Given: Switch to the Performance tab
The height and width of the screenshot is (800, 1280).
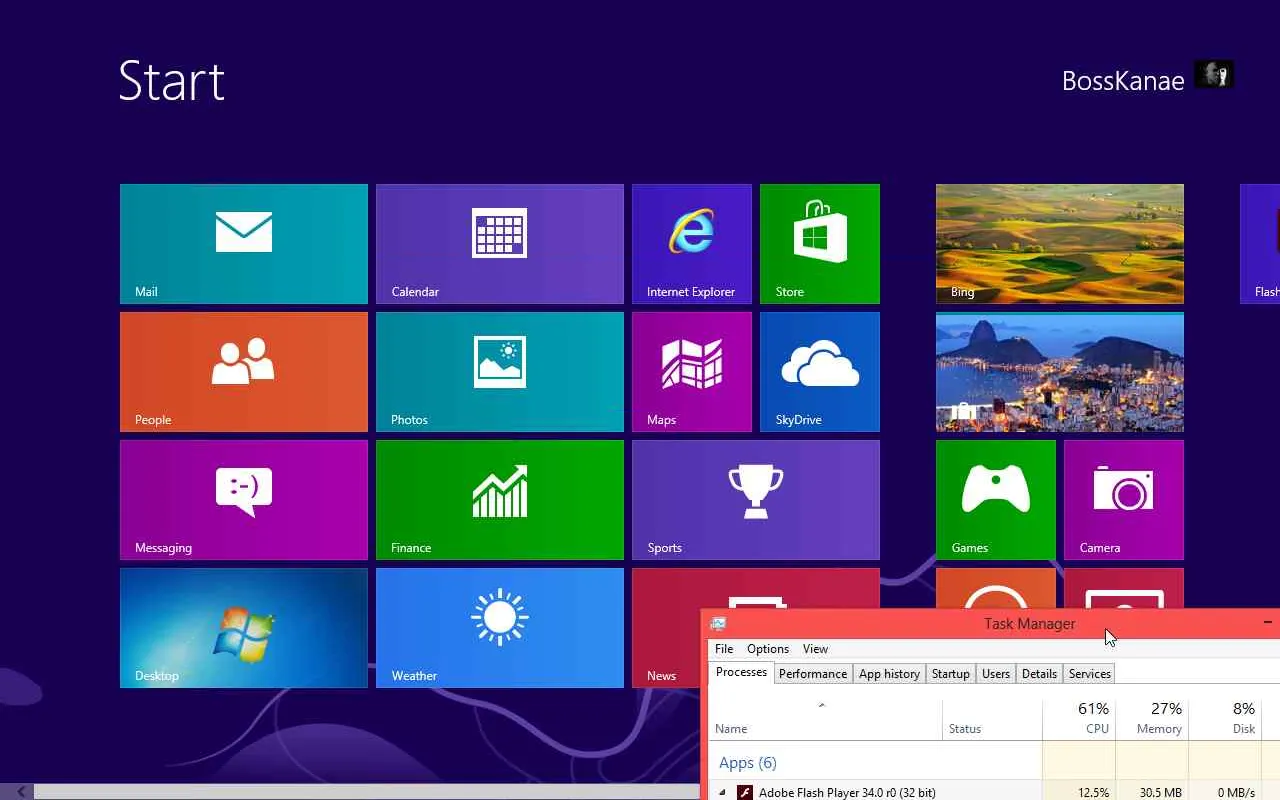Looking at the screenshot, I should 813,674.
